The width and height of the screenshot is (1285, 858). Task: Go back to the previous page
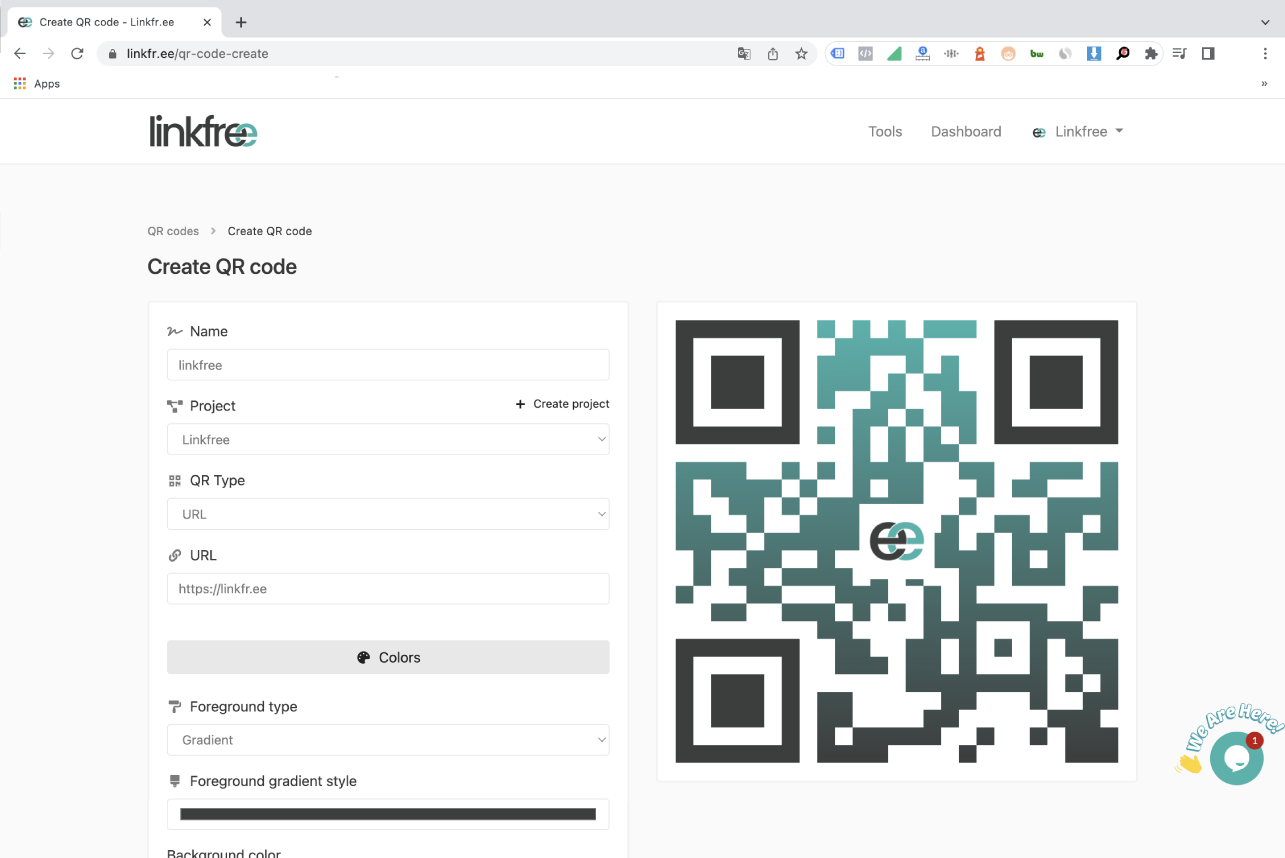pos(20,54)
